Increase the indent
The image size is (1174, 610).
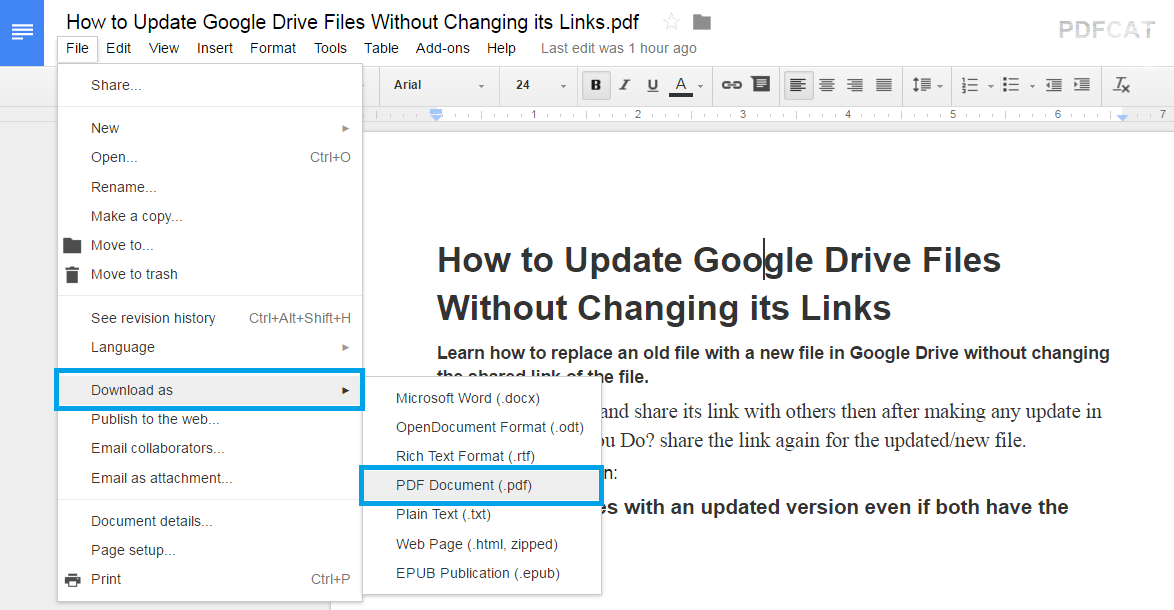1082,85
